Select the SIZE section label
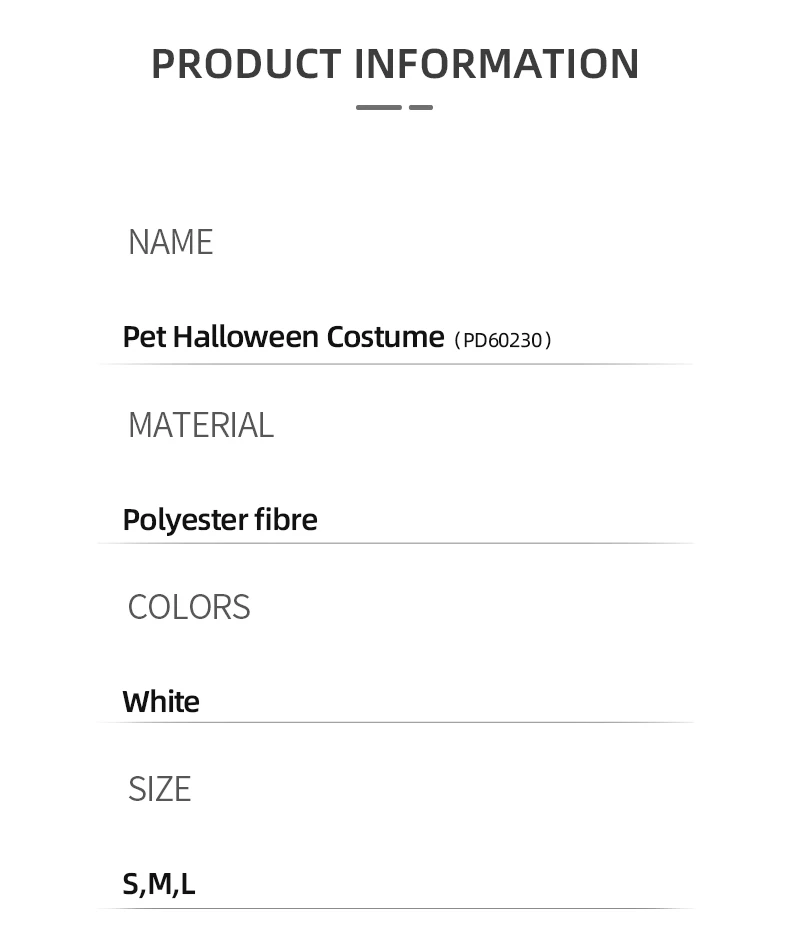Viewport: 790px width, 937px height. [159, 789]
